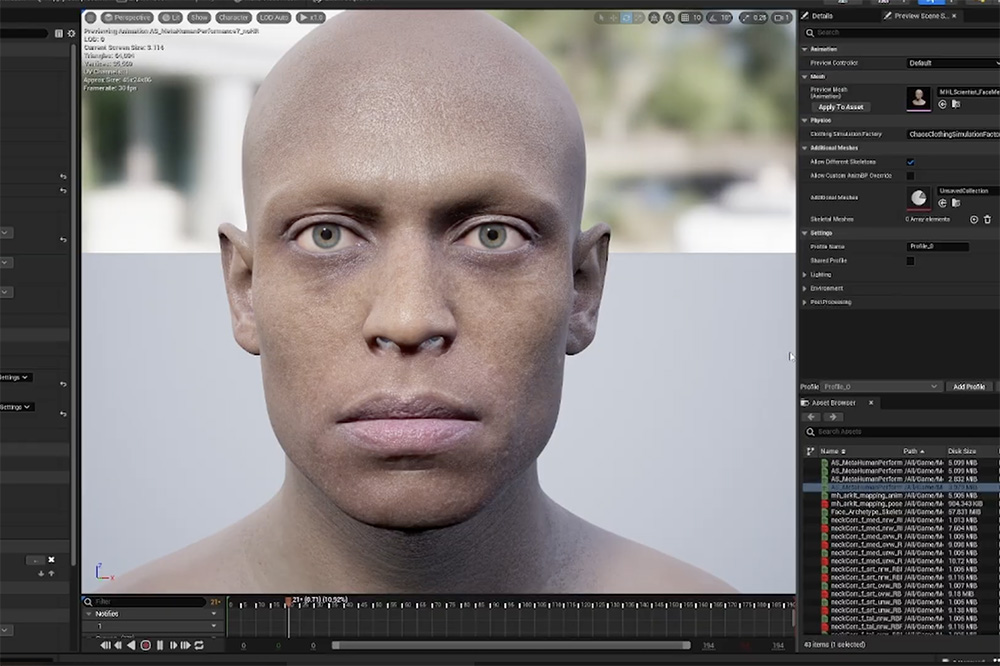Click the record button in playback controls
This screenshot has height=666, width=1000.
click(145, 646)
